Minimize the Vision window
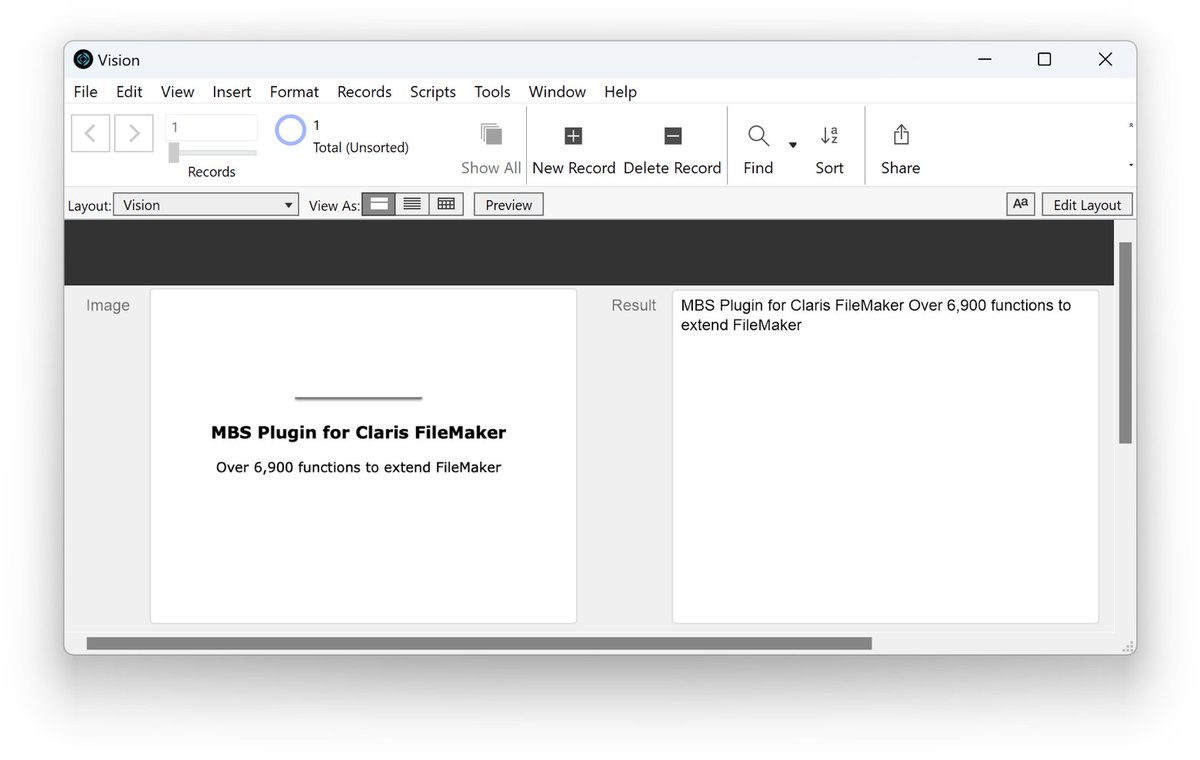This screenshot has width=1200, height=760. 983,60
